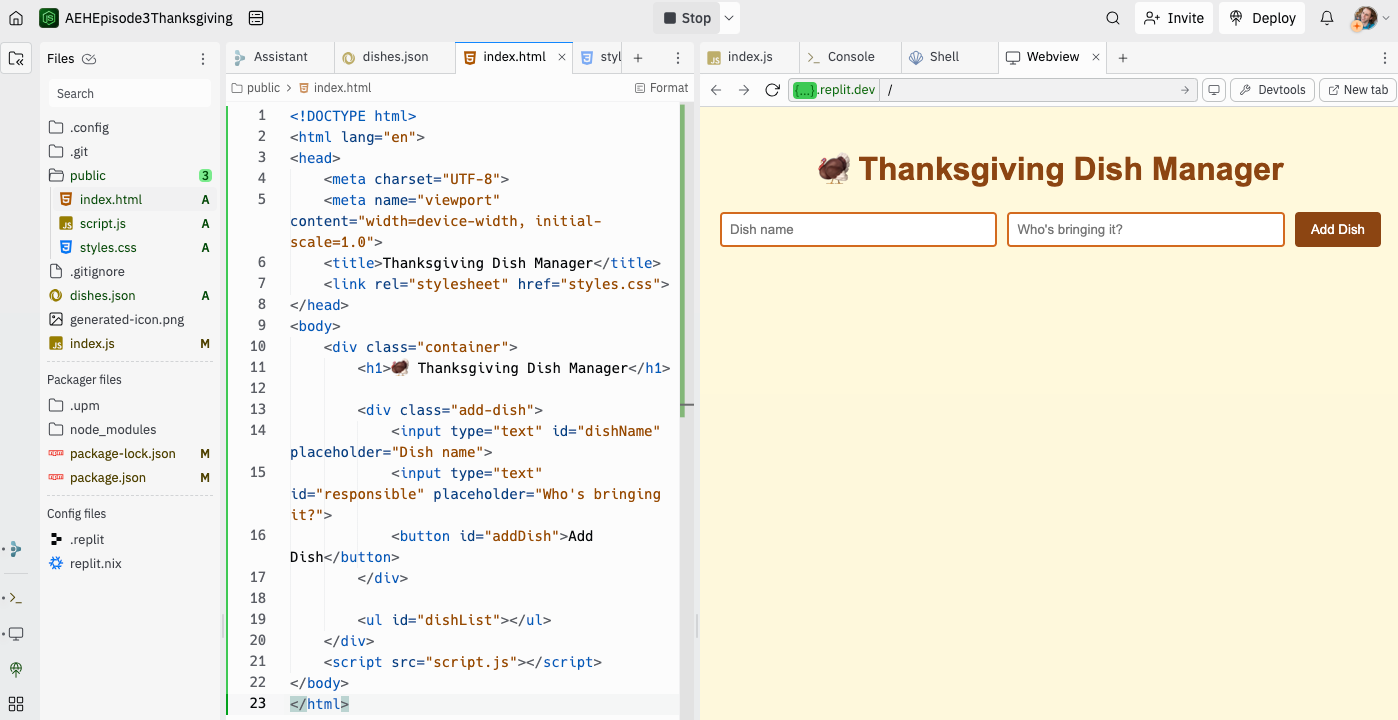Open styles.css in file tree
The image size is (1398, 720).
coord(108,247)
